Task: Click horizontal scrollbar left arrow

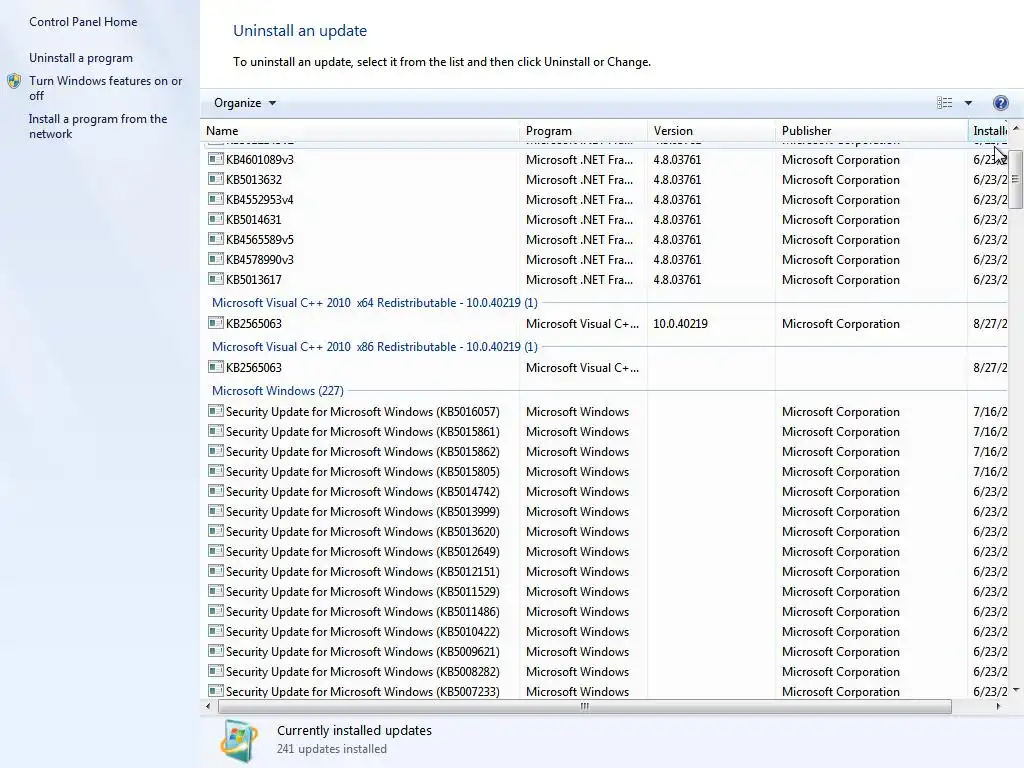Action: point(208,706)
